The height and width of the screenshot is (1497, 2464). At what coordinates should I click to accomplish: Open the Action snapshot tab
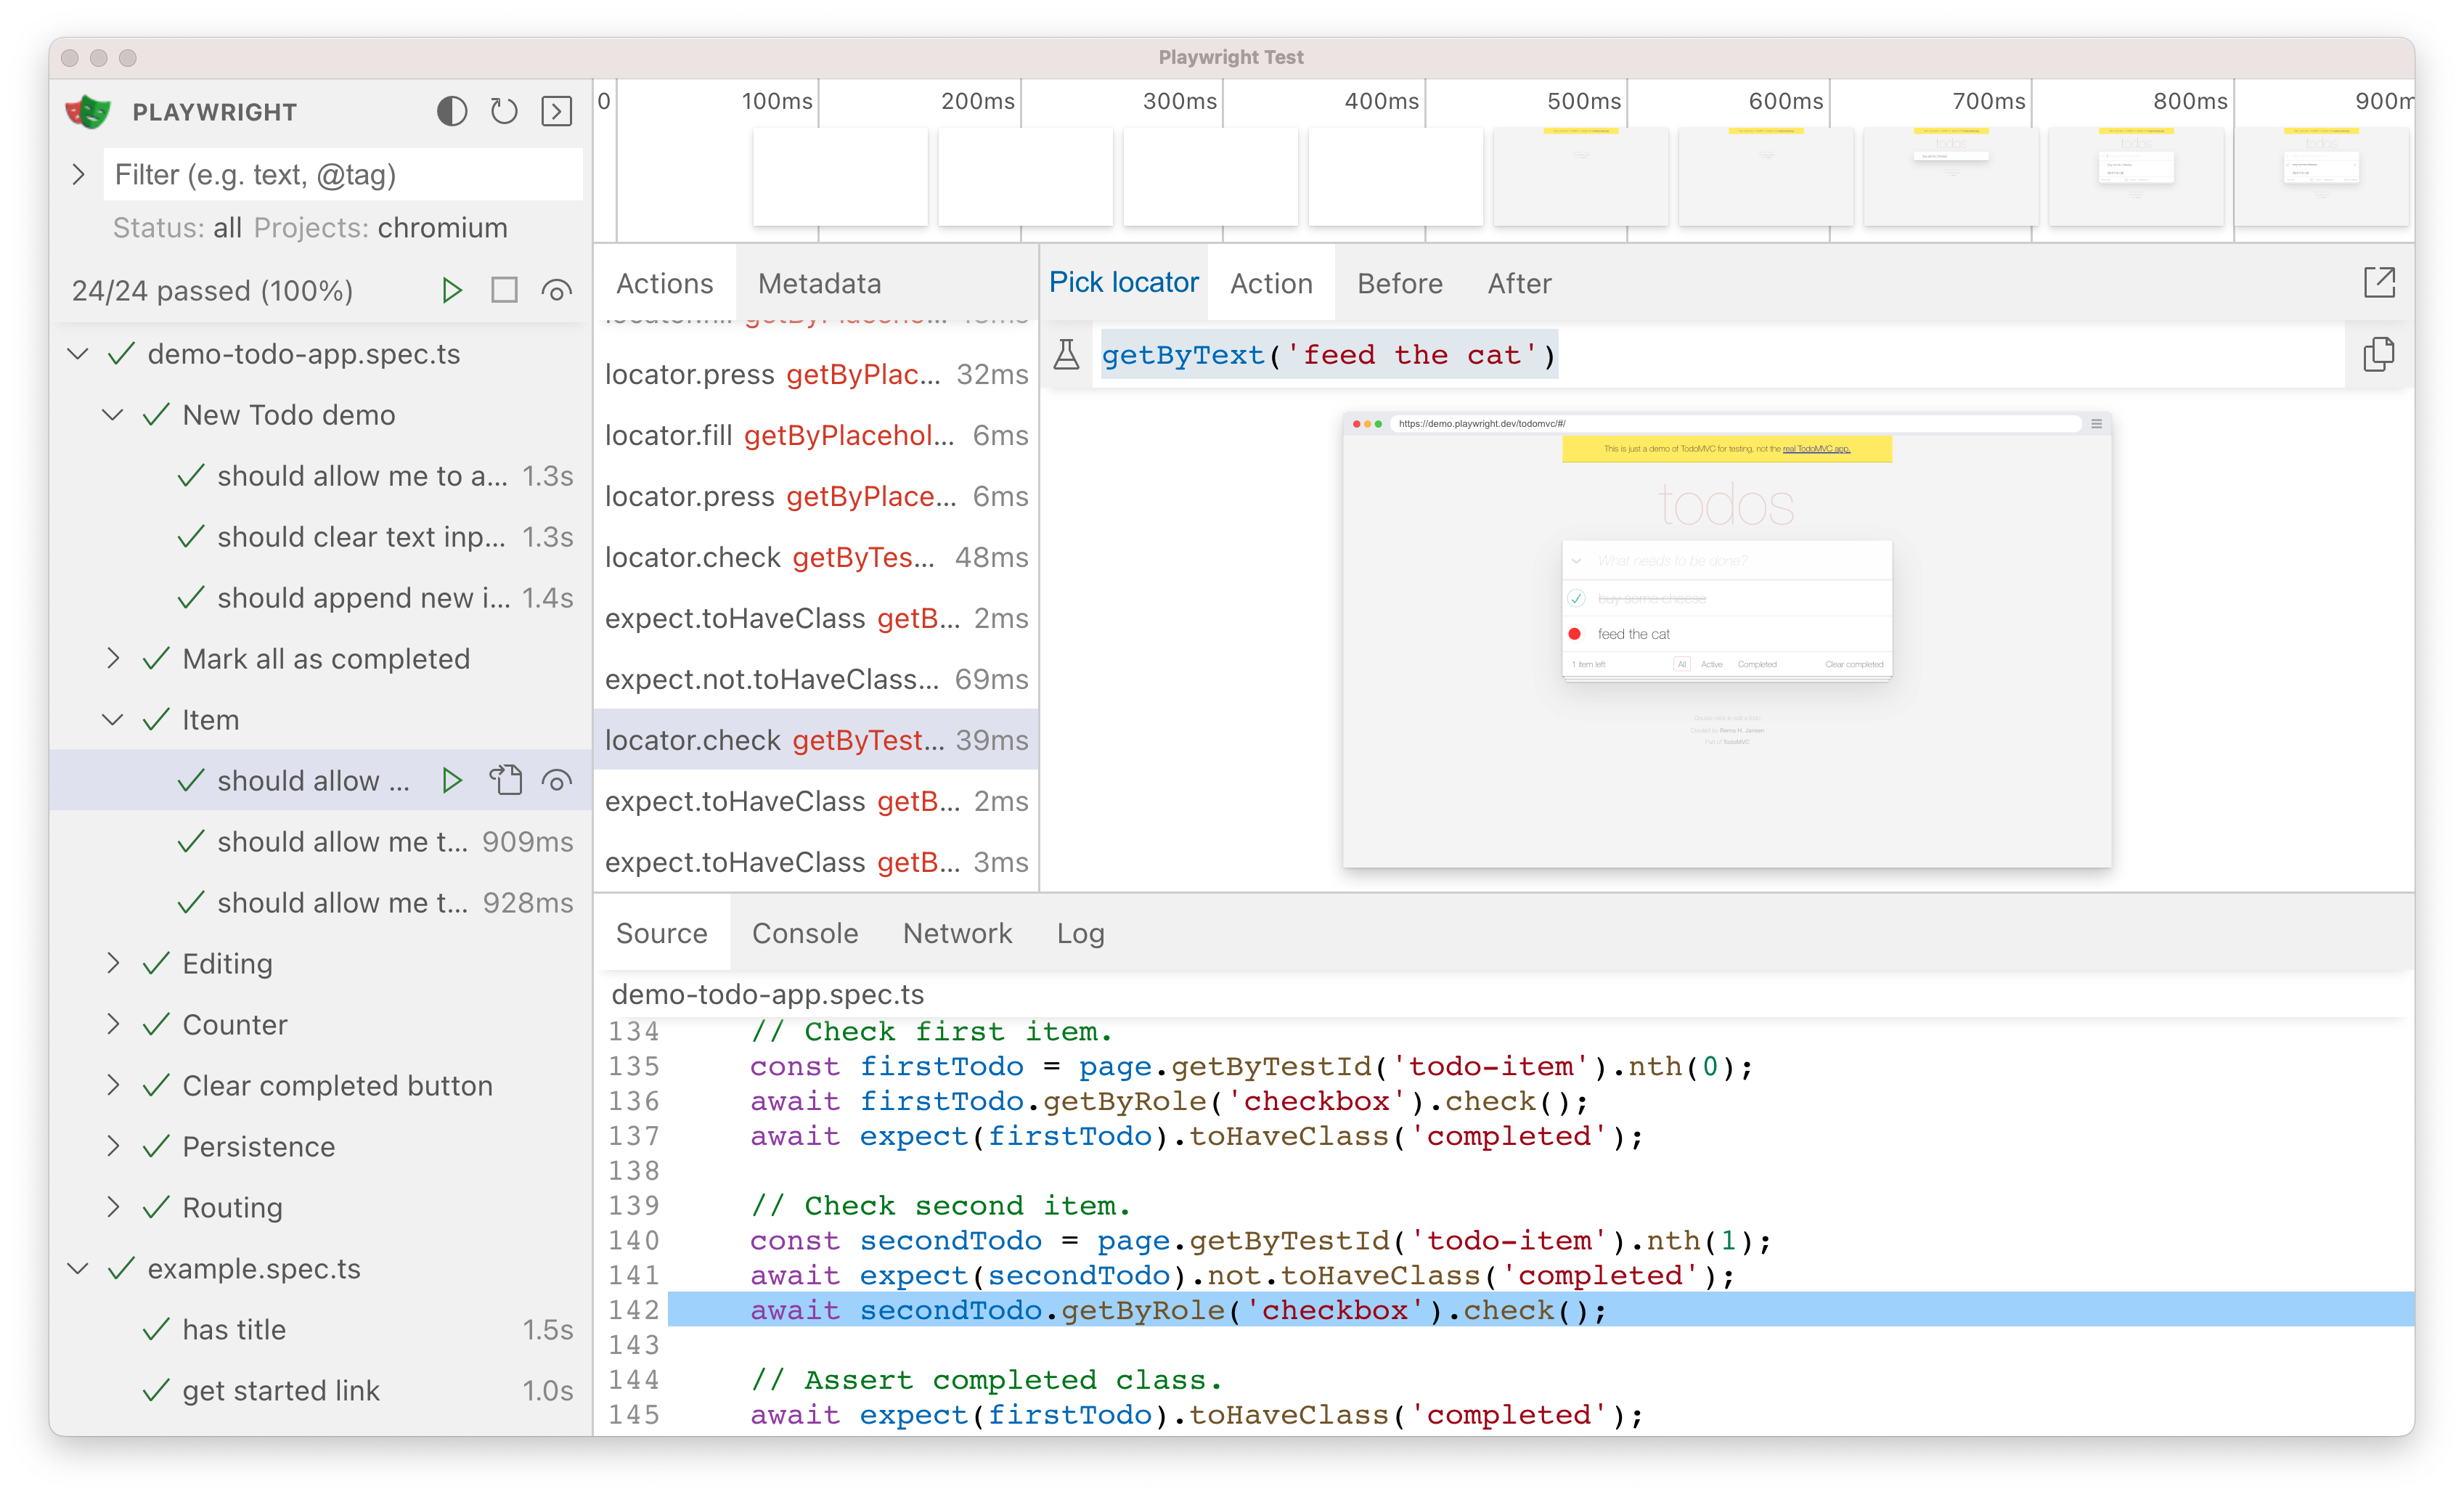(1271, 283)
